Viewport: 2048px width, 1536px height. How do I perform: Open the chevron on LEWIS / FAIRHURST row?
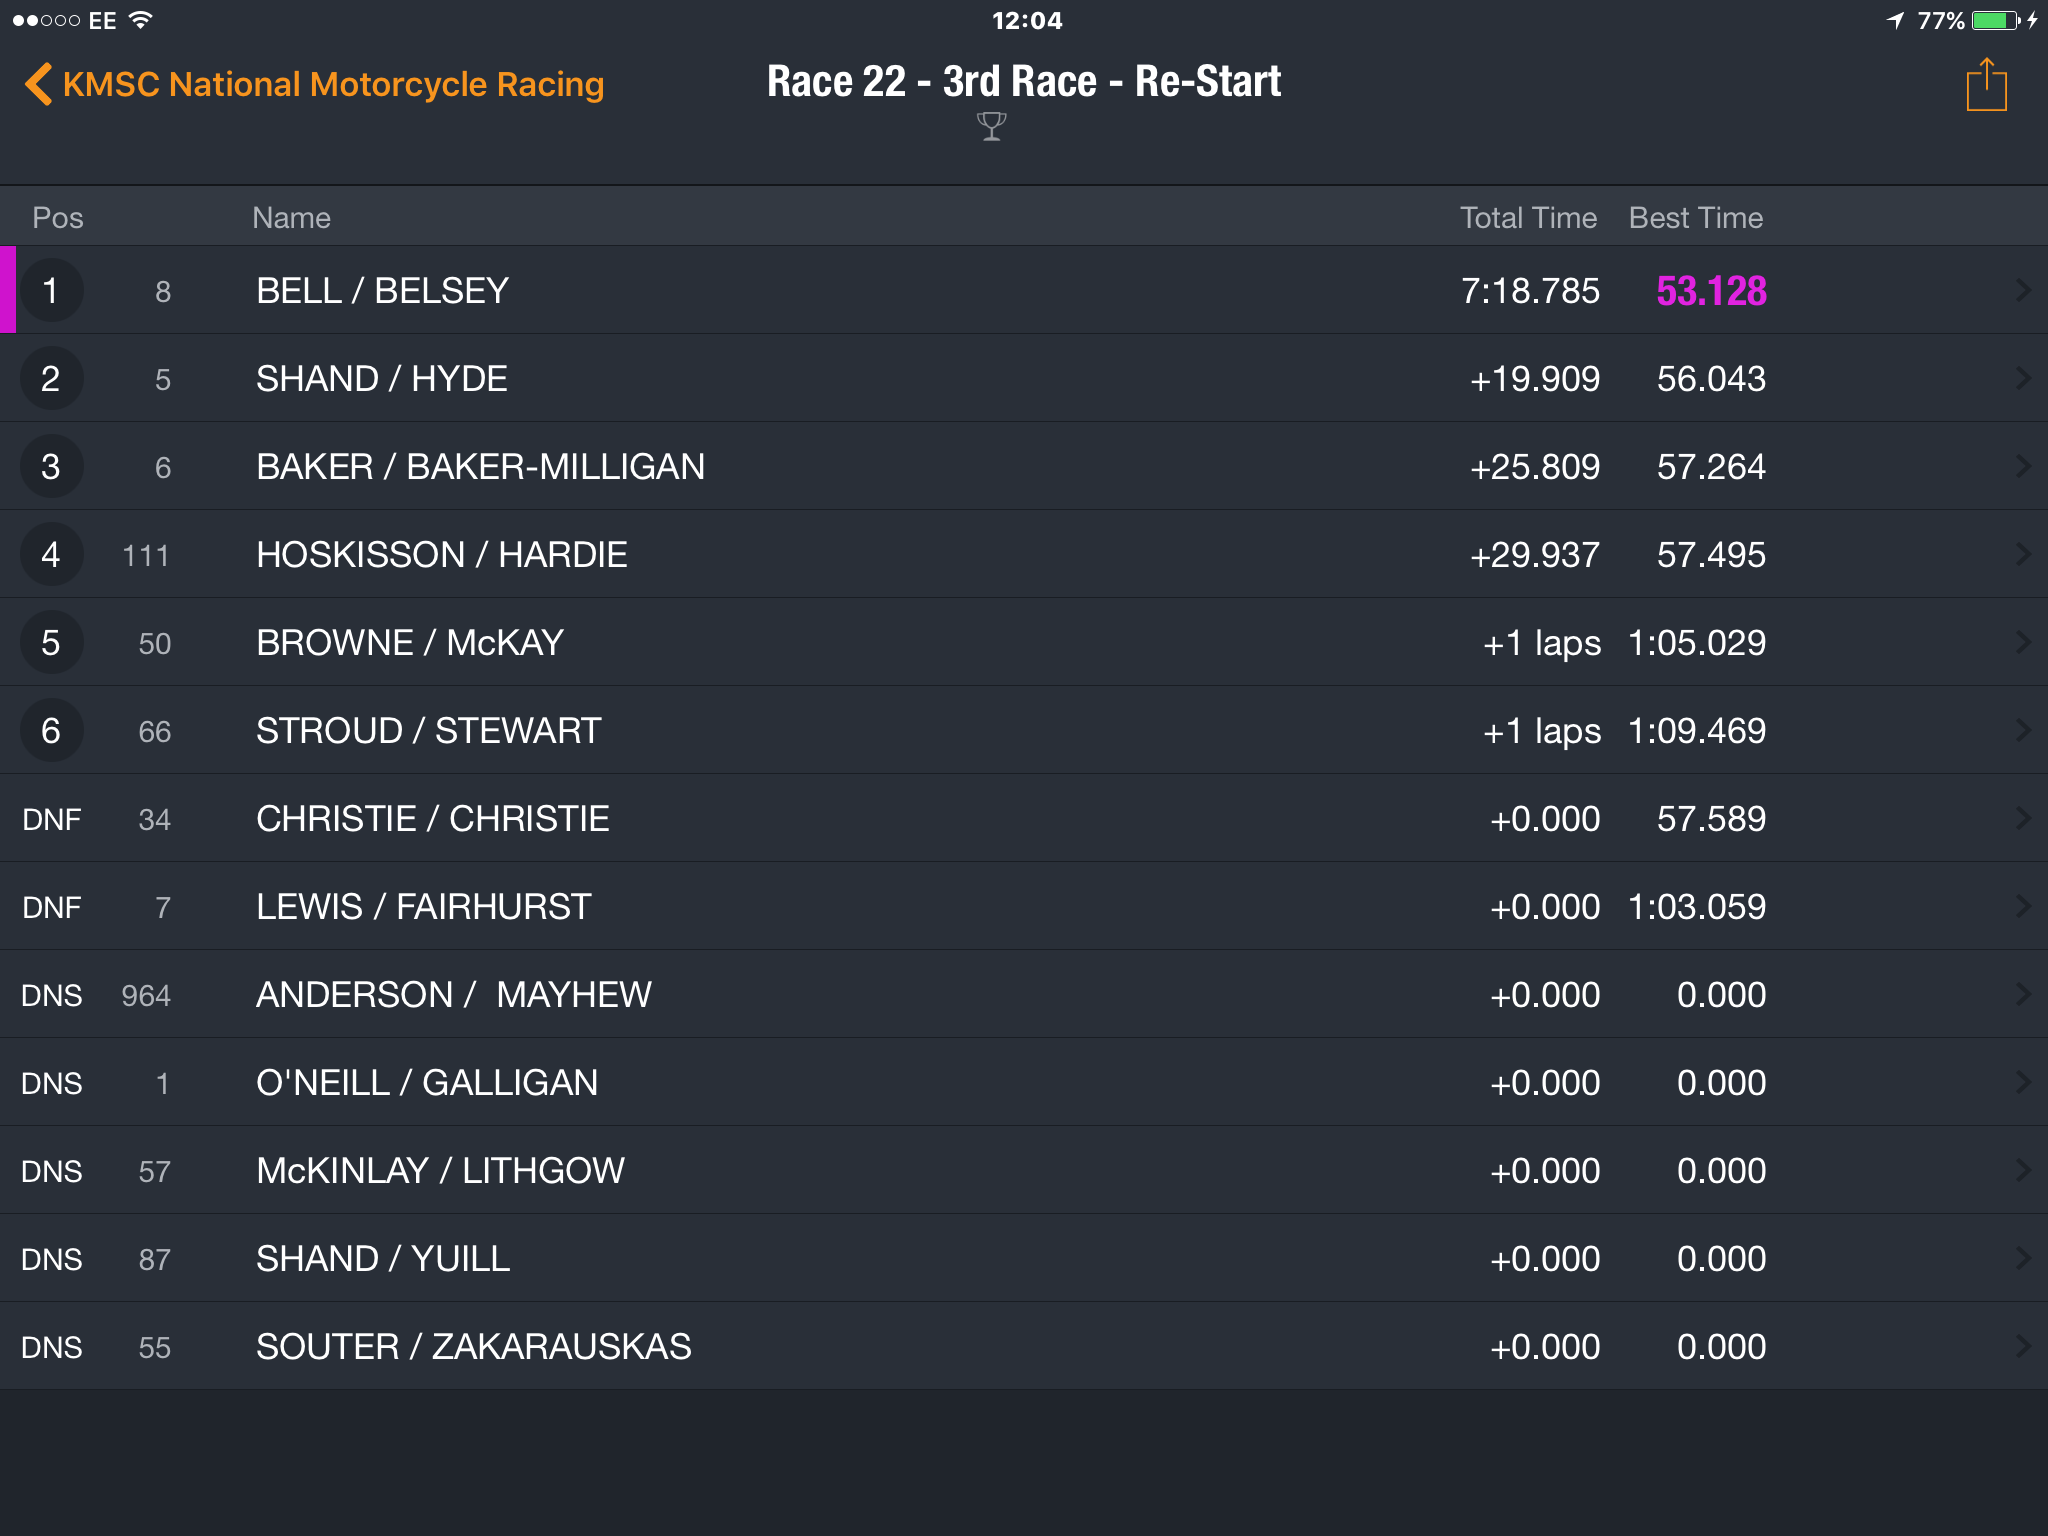point(2023,906)
